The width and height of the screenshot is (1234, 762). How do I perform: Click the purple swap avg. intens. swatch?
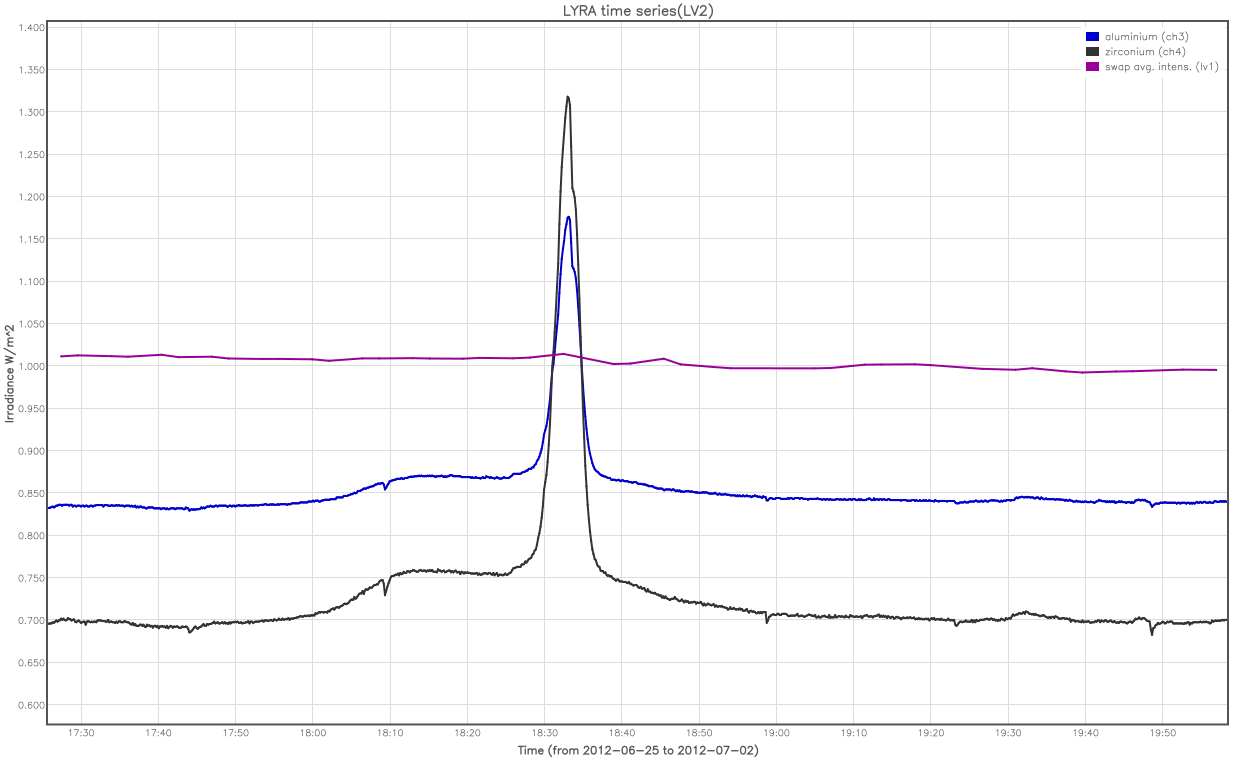tap(1093, 67)
